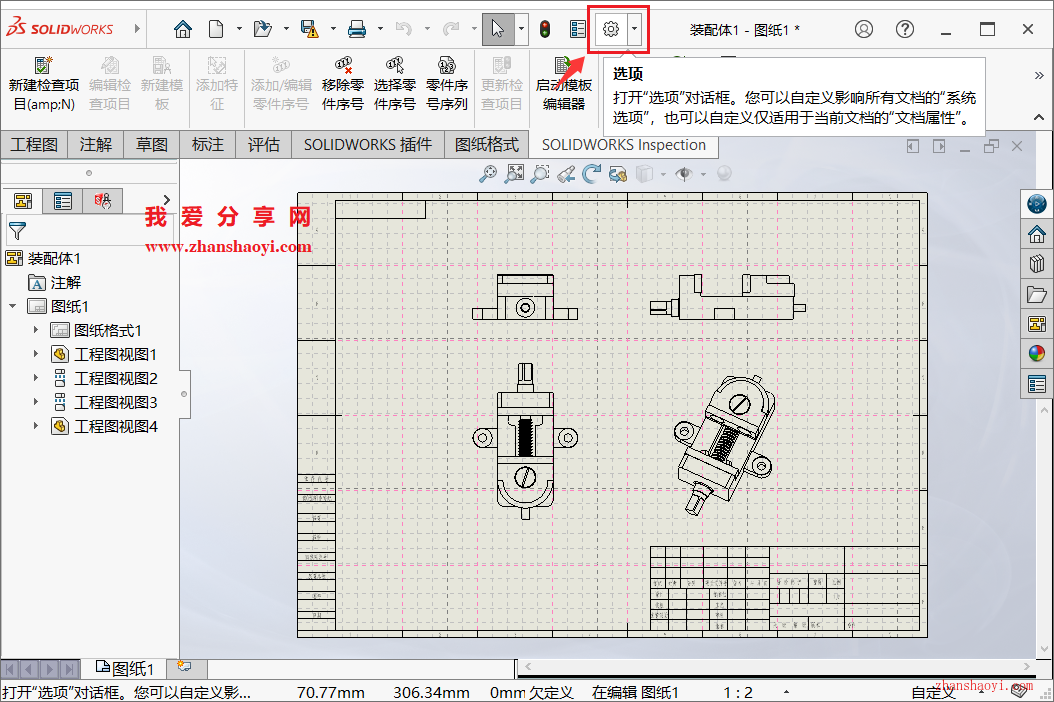
Task: Click sheet scale 1 : 2 in status bar
Action: [x=737, y=693]
